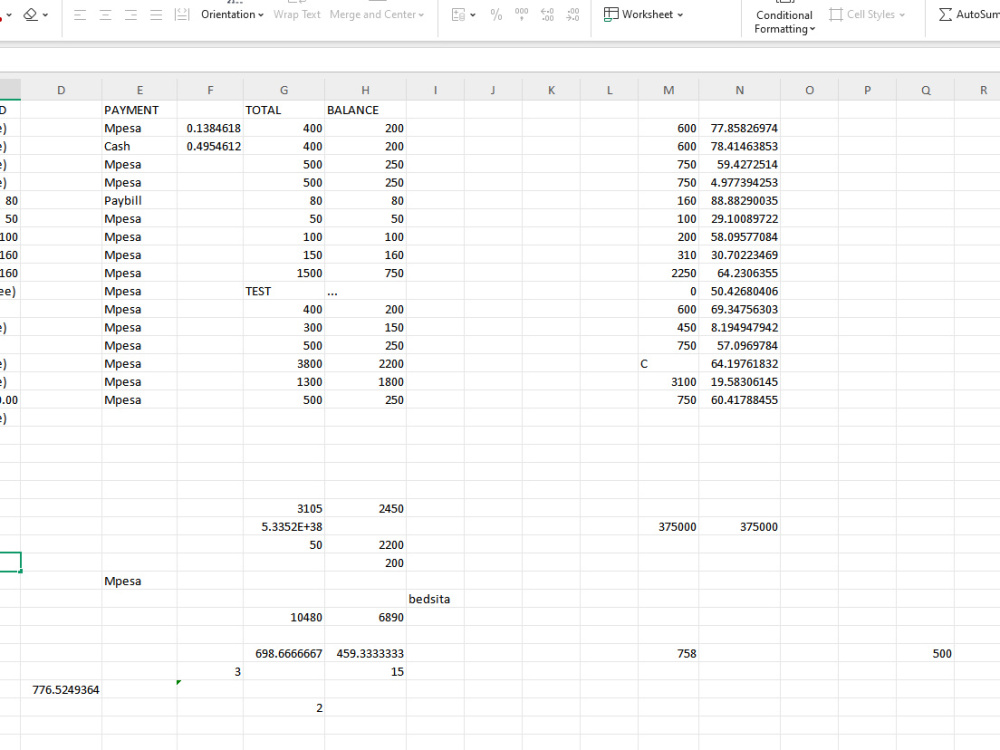This screenshot has height=750, width=1000.
Task: Select the cell containing Paybill
Action: (x=140, y=200)
